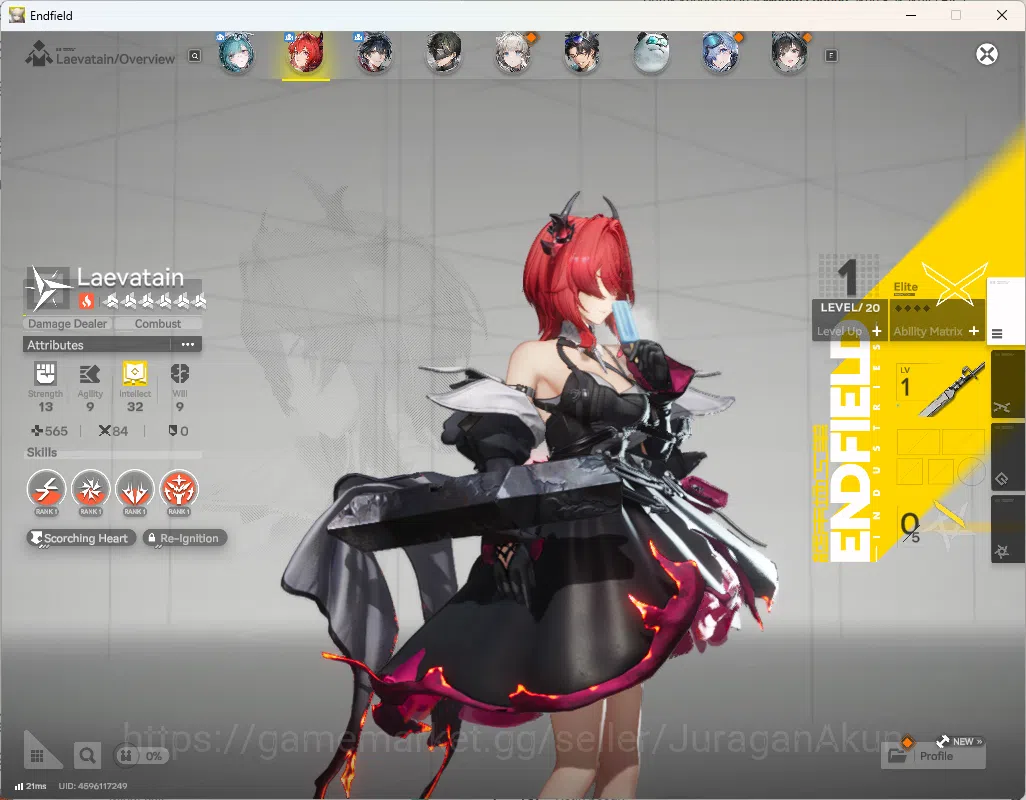Click the Q previous-operator key icon
1026x800 pixels.
[195, 56]
